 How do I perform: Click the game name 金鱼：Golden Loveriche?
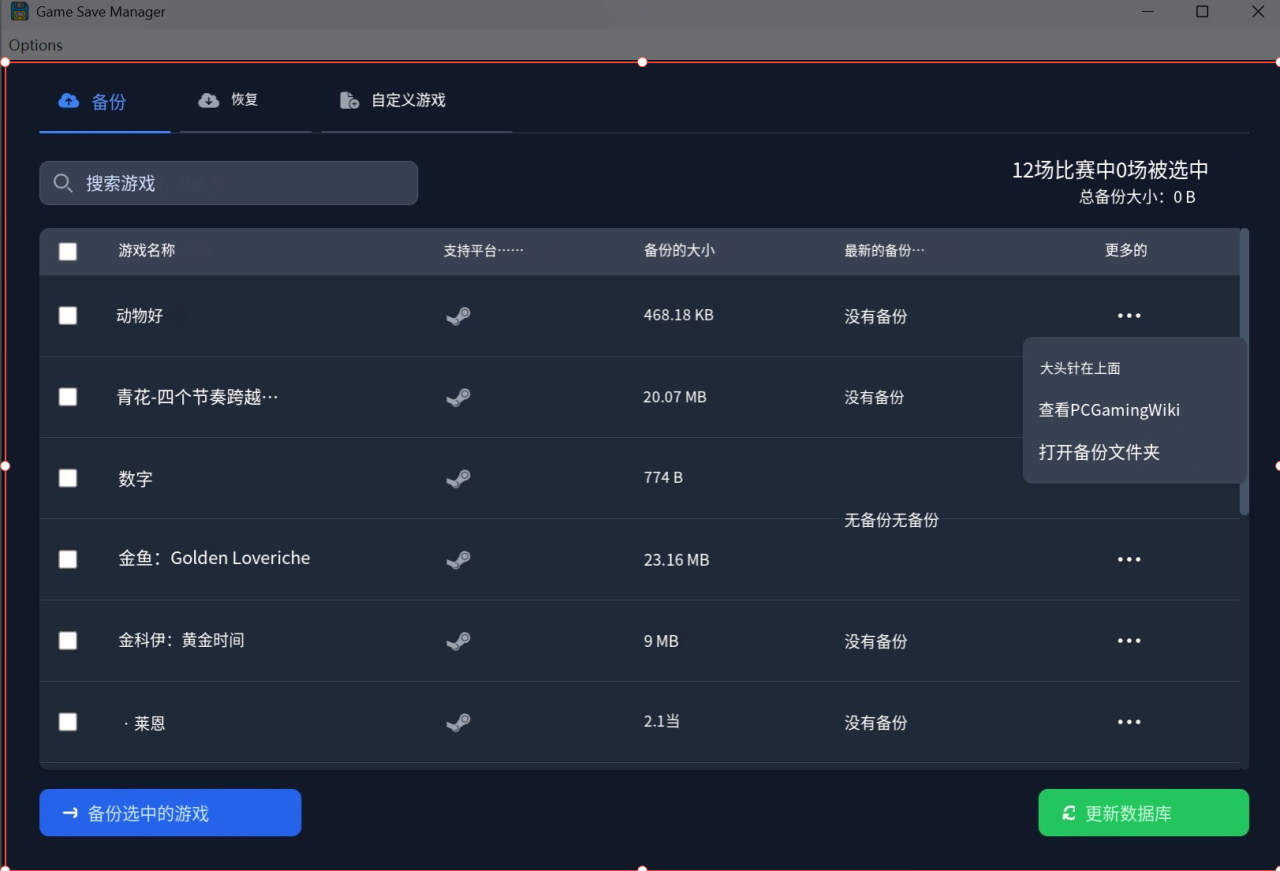pyautogui.click(x=214, y=558)
